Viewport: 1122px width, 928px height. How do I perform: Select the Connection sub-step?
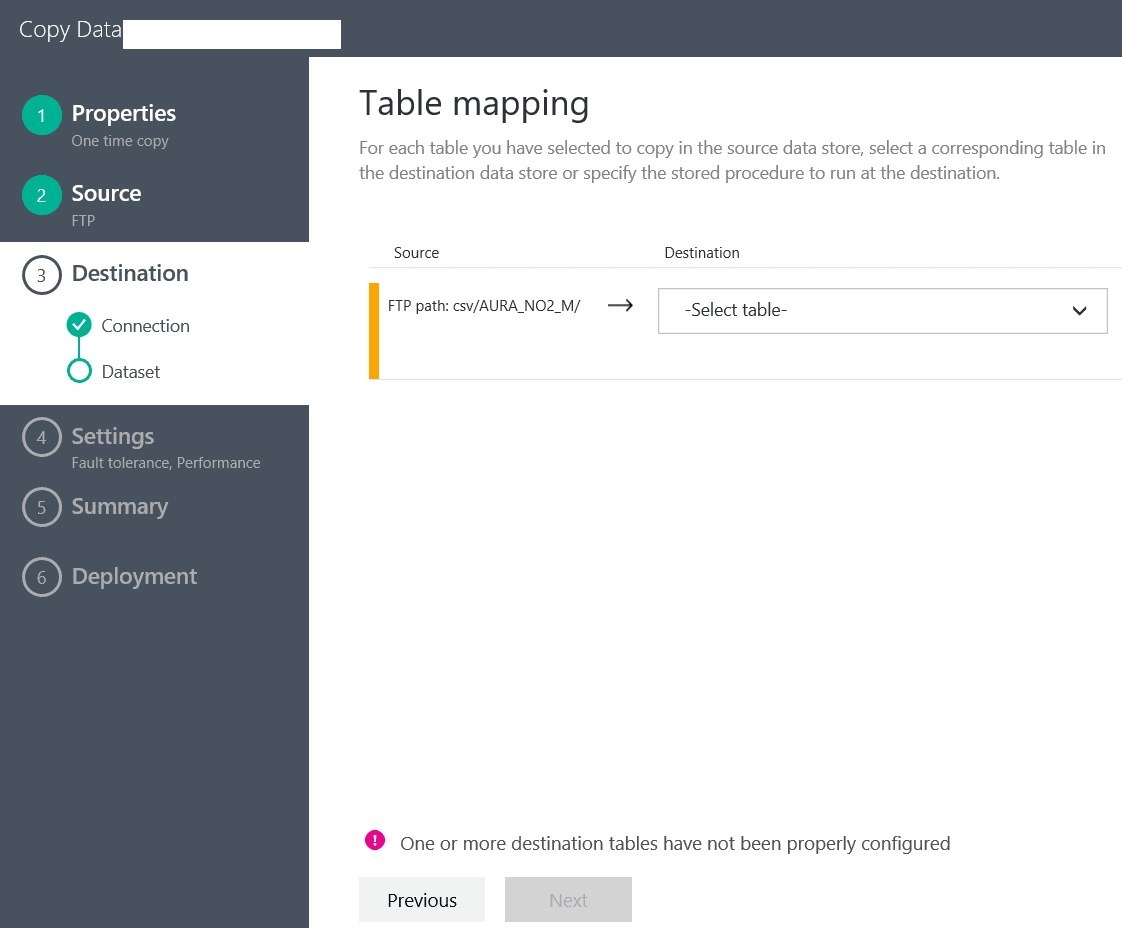click(145, 326)
